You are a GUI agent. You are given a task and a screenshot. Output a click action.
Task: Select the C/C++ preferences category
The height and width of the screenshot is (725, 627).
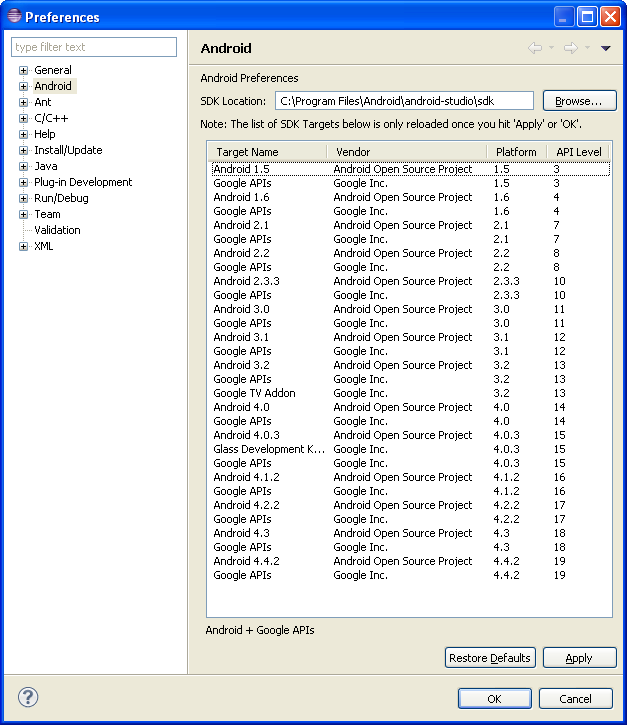pyautogui.click(x=51, y=118)
